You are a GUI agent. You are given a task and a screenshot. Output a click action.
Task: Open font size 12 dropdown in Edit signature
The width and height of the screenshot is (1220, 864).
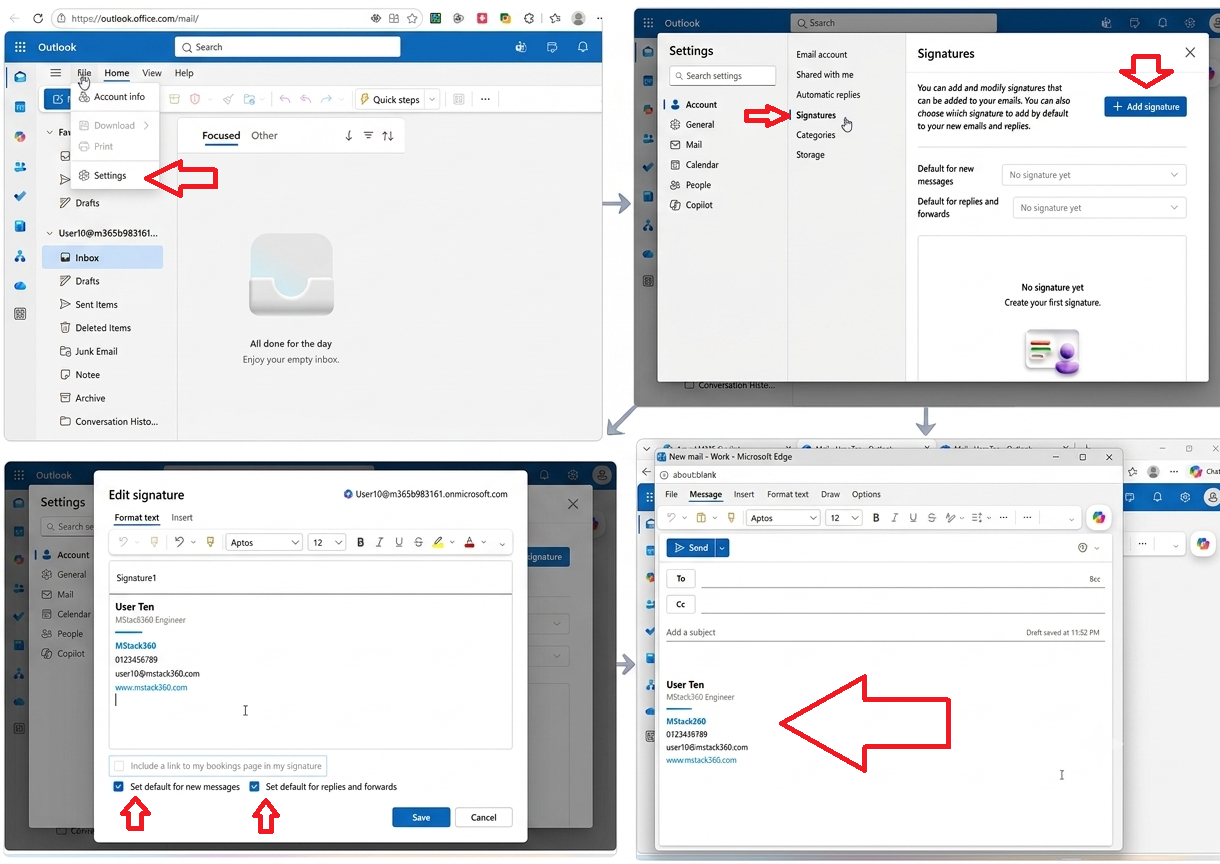tap(326, 542)
